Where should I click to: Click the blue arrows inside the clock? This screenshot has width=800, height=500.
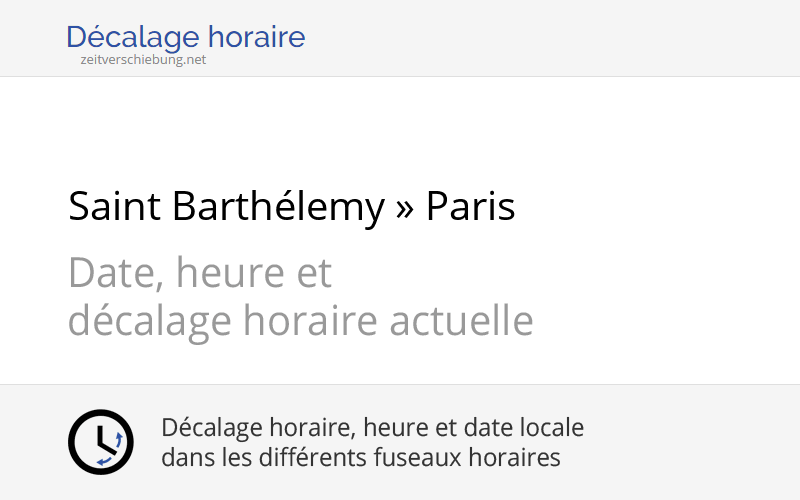[114, 450]
